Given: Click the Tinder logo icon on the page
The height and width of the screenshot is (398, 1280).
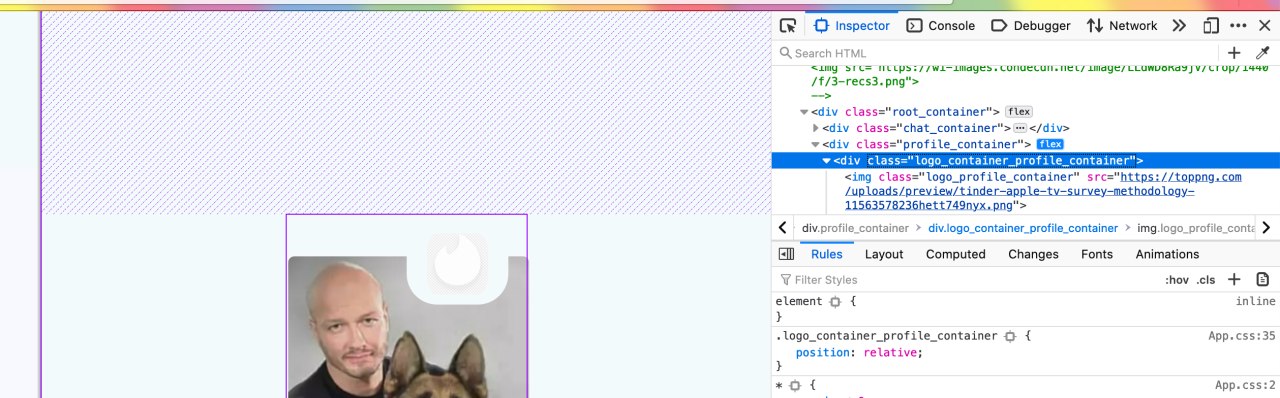Looking at the screenshot, I should pyautogui.click(x=458, y=262).
